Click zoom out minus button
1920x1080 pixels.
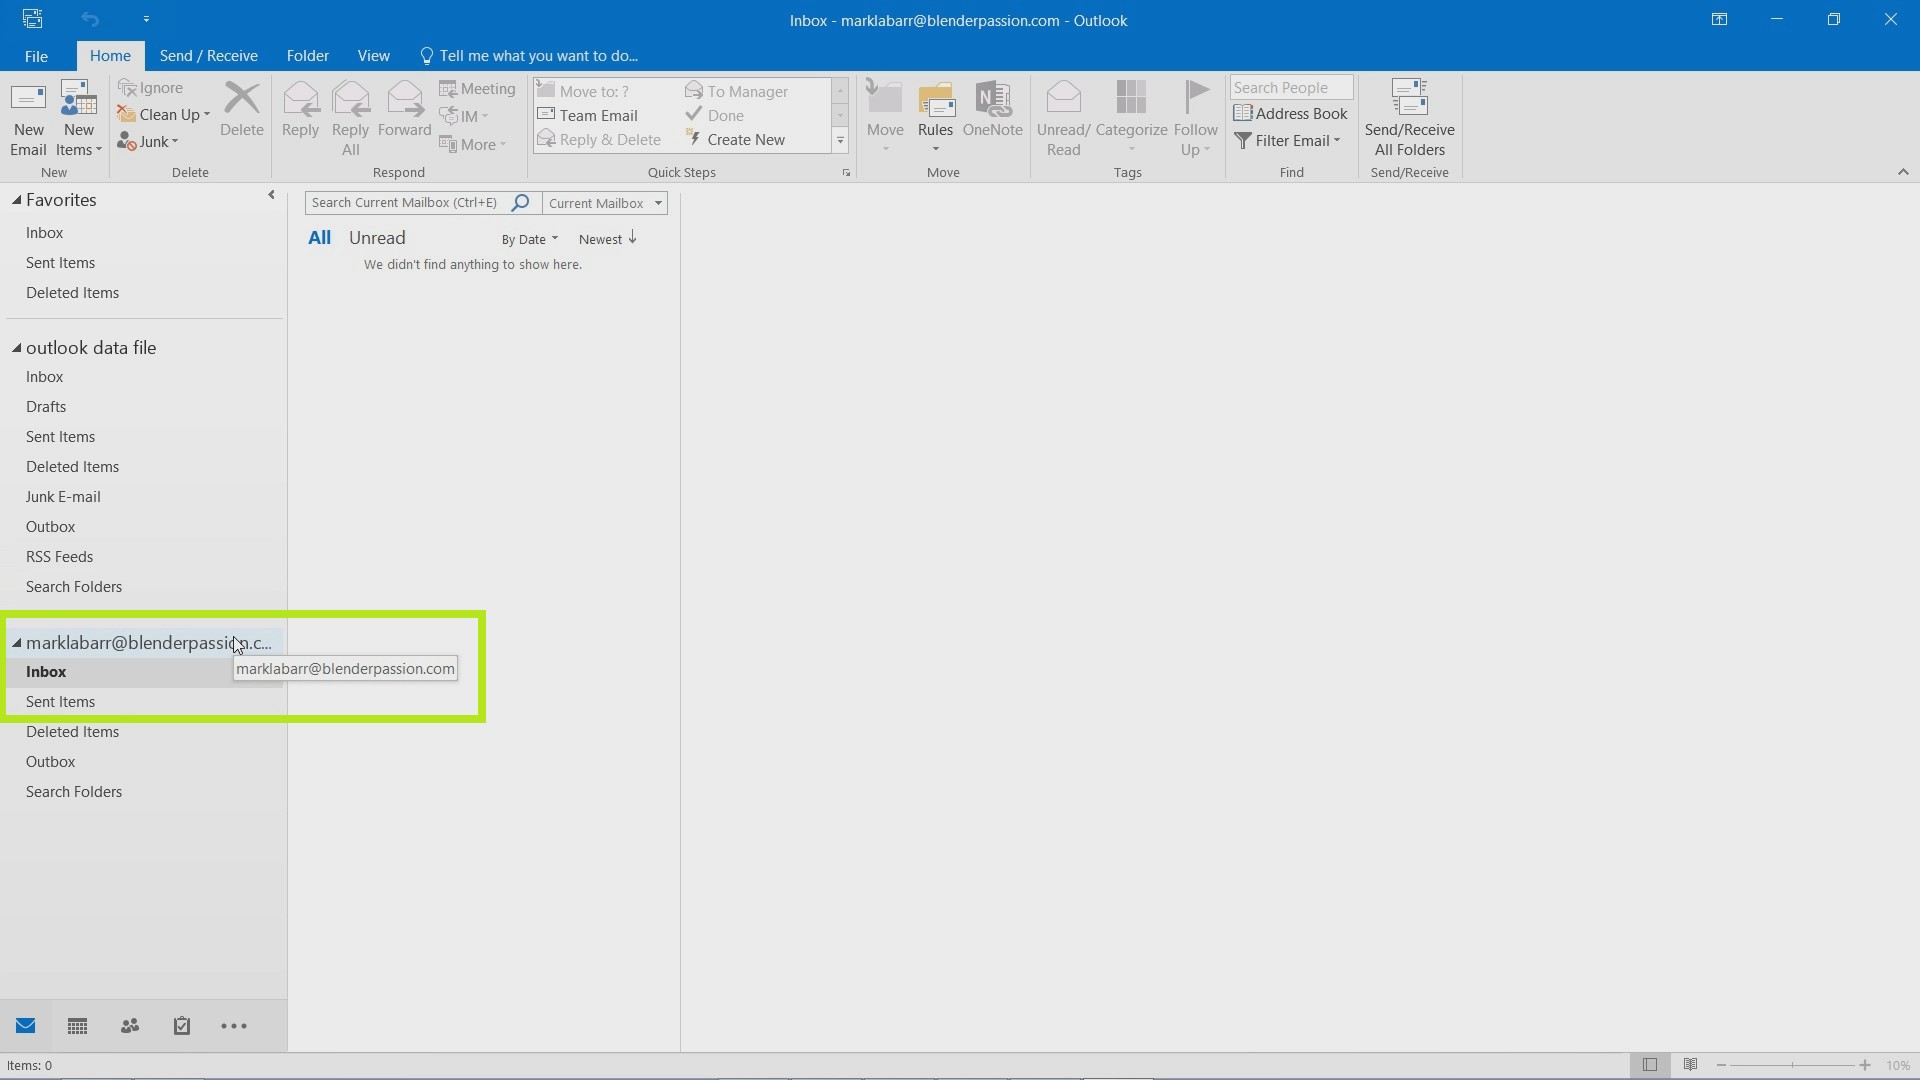[x=1721, y=1066]
